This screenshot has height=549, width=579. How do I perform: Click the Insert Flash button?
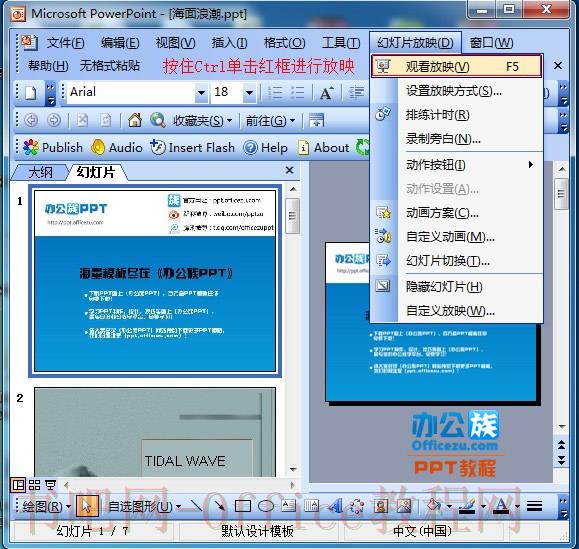192,148
